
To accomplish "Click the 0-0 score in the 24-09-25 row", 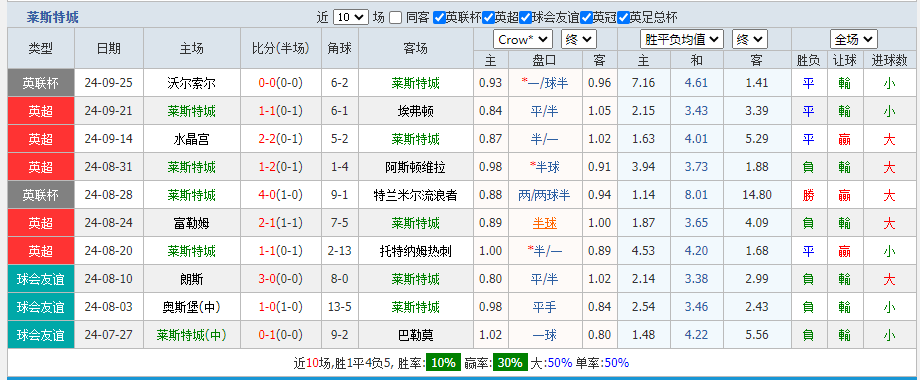I will tap(267, 83).
